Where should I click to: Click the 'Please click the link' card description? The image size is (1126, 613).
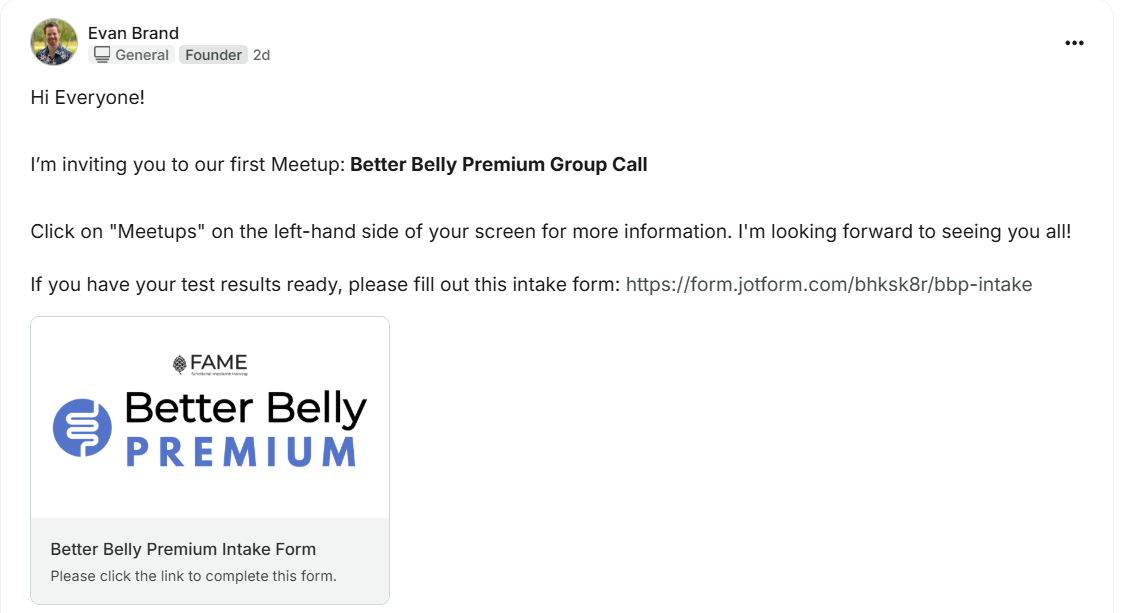click(193, 576)
